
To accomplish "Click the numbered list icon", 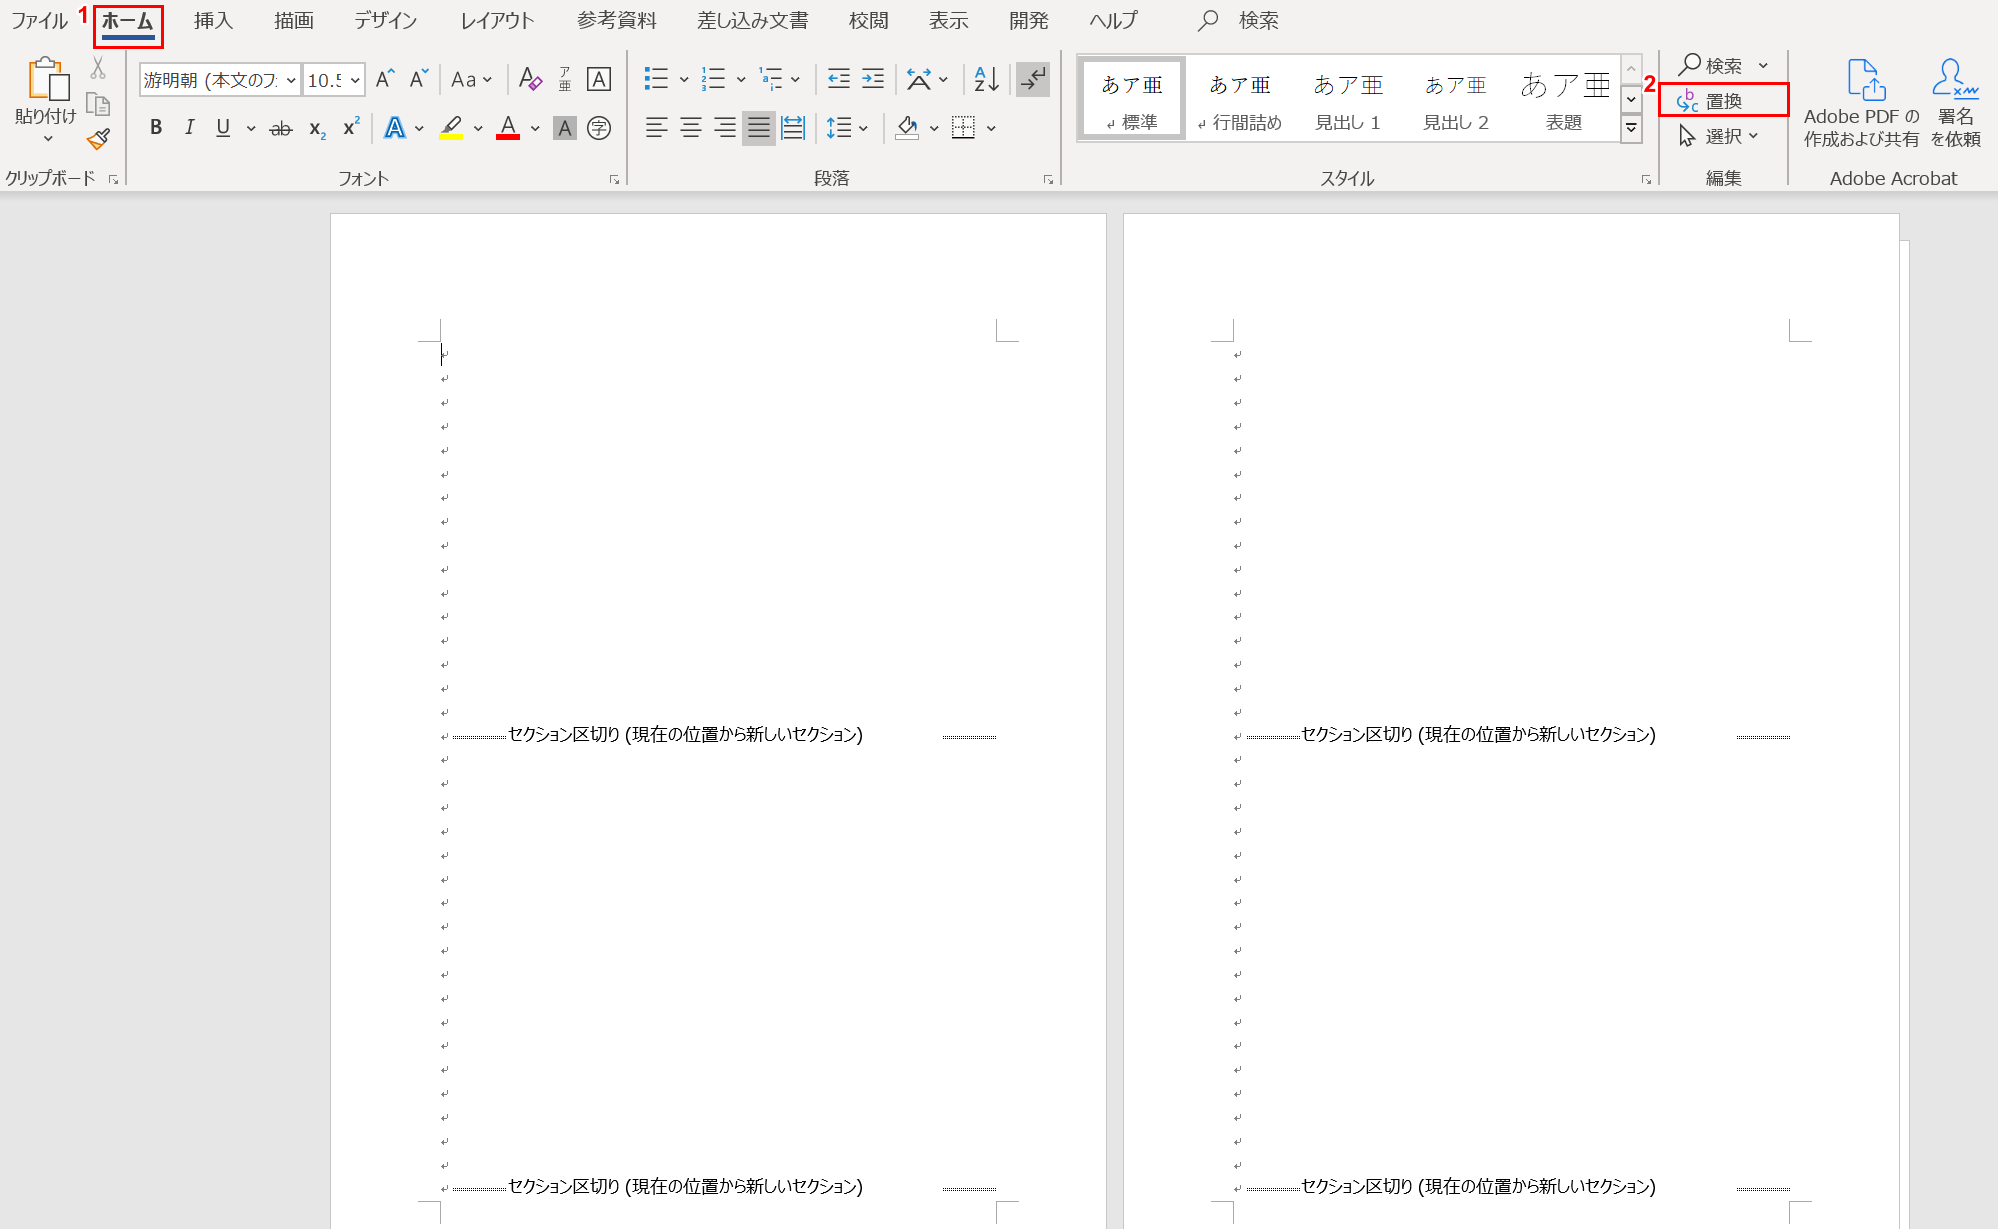I will pos(713,79).
